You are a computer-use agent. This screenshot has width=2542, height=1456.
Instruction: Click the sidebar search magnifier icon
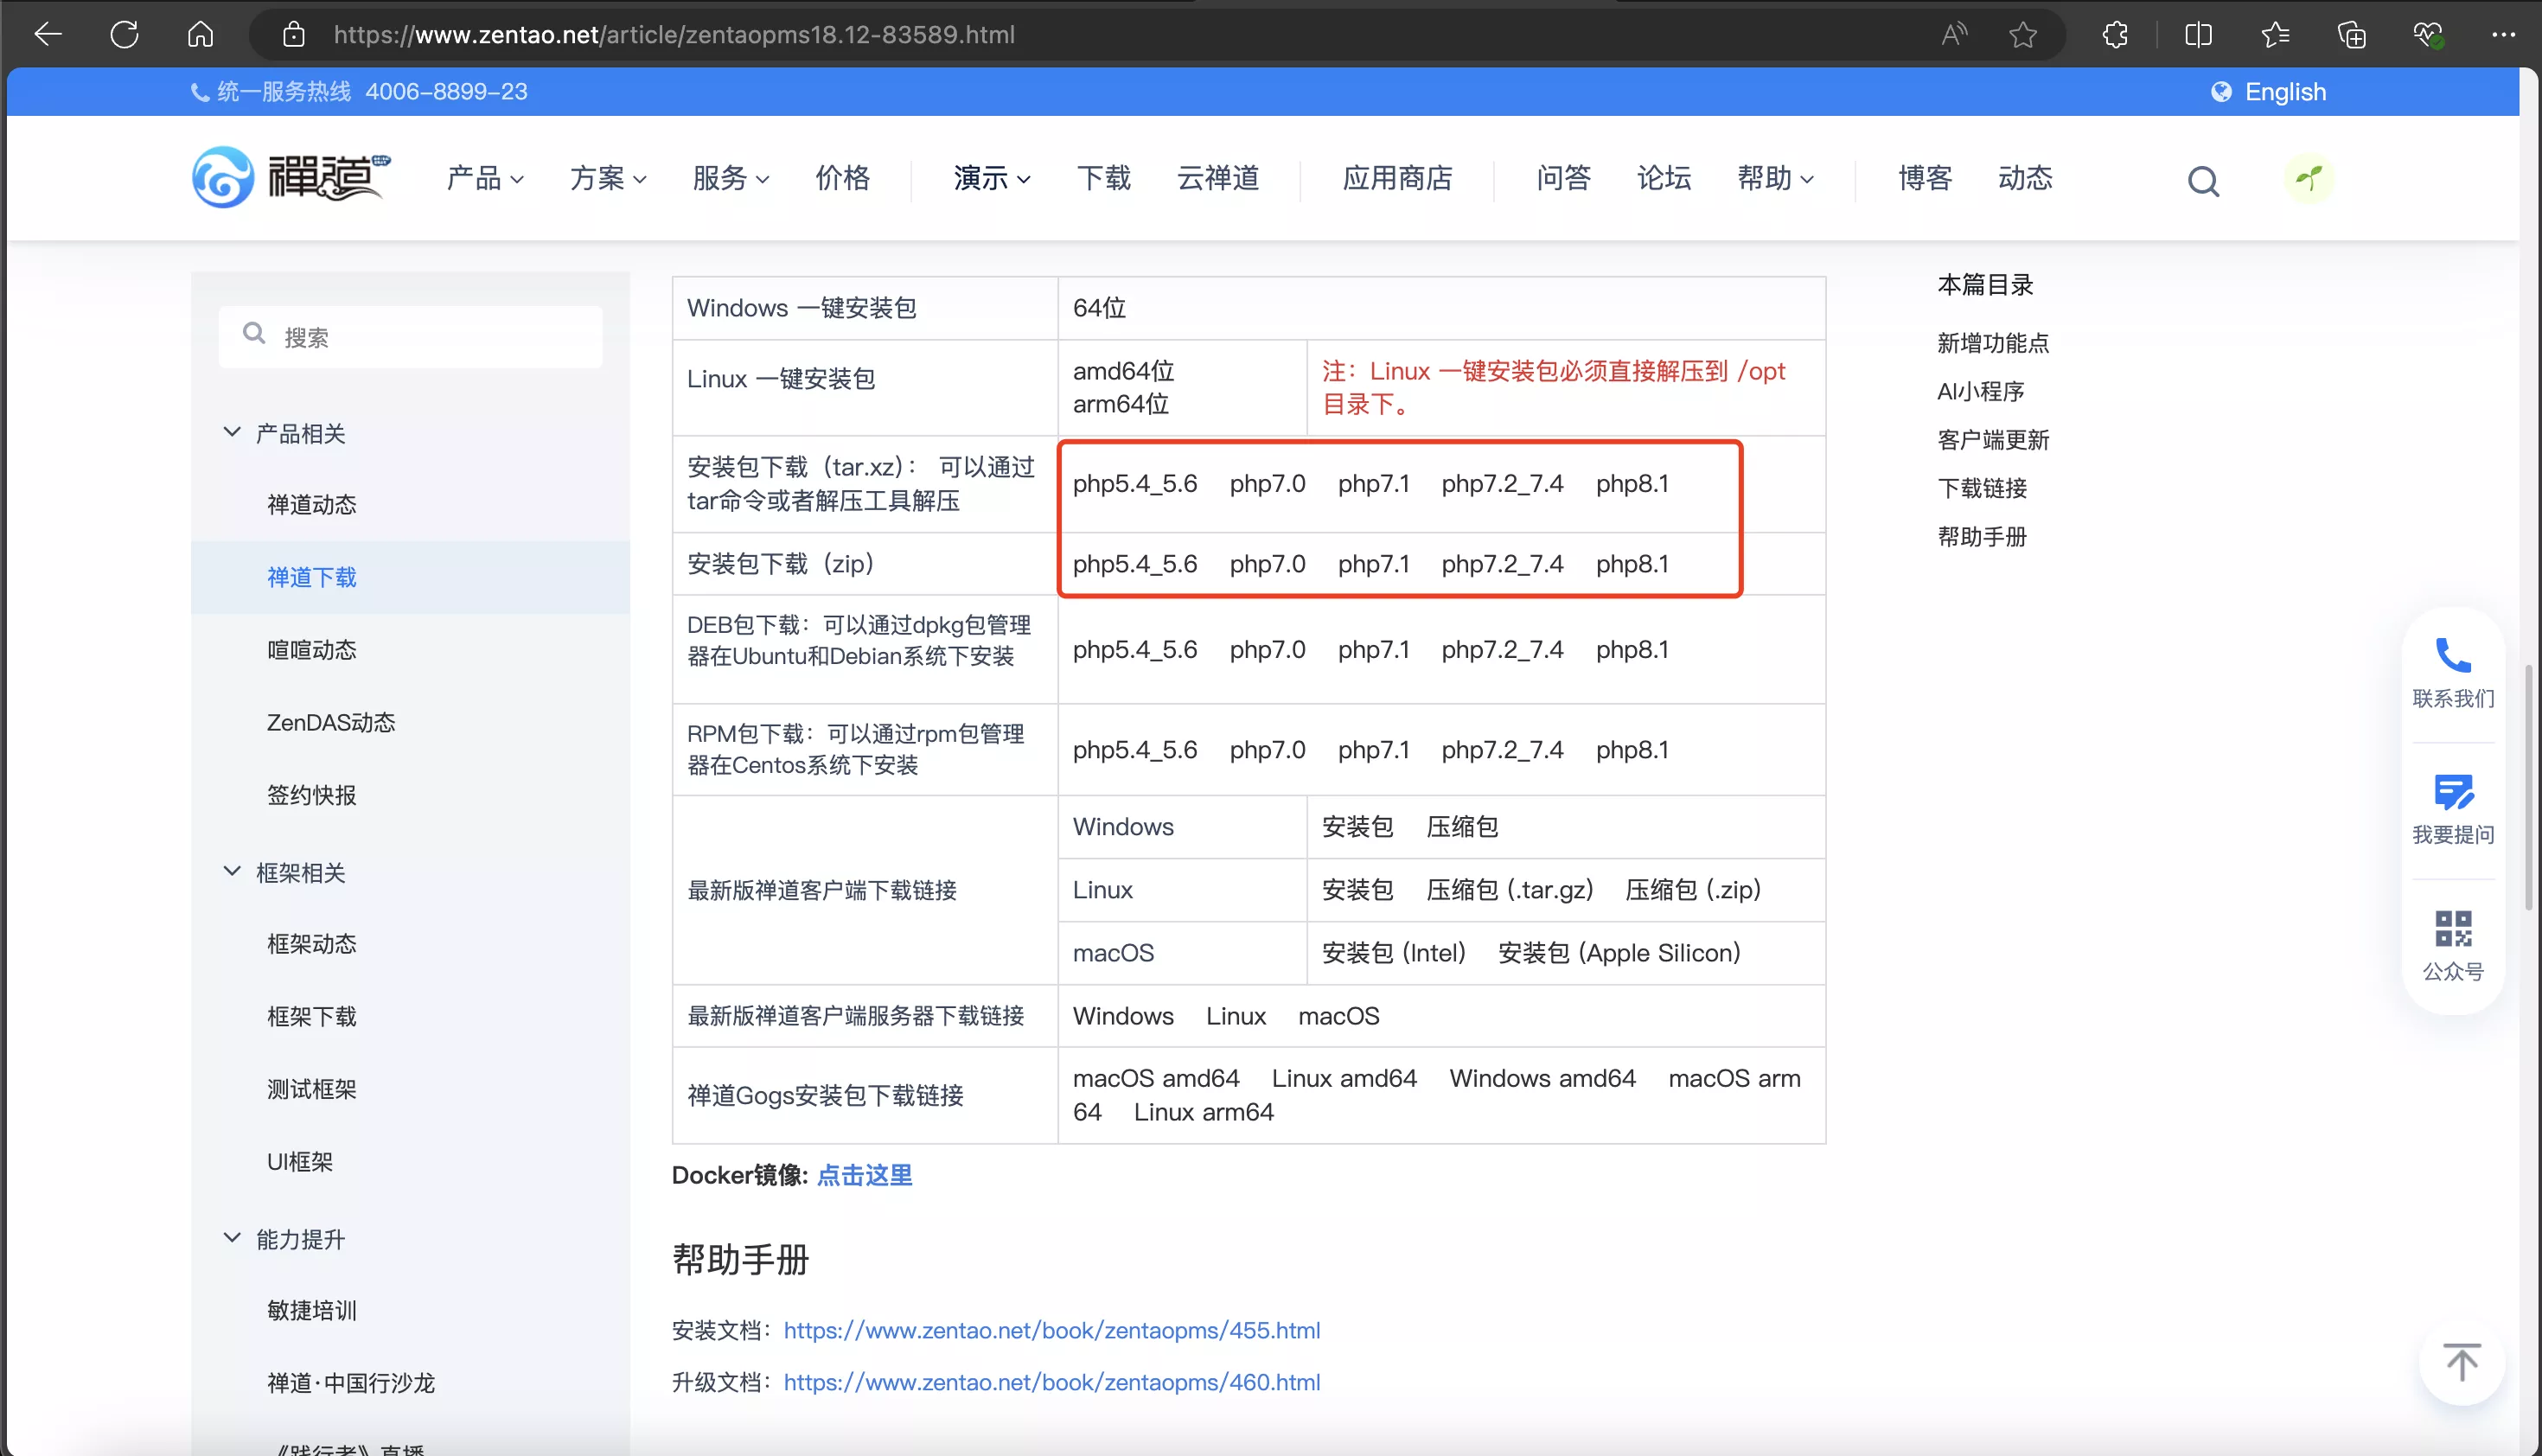[x=254, y=334]
